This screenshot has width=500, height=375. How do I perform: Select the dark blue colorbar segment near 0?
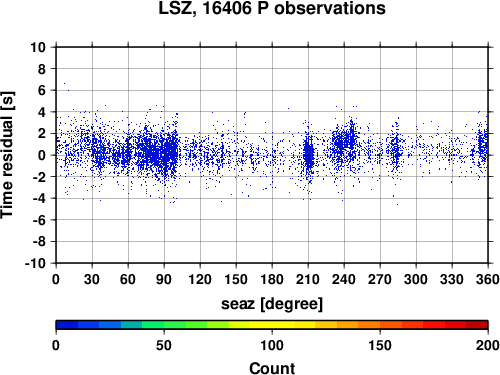click(67, 325)
